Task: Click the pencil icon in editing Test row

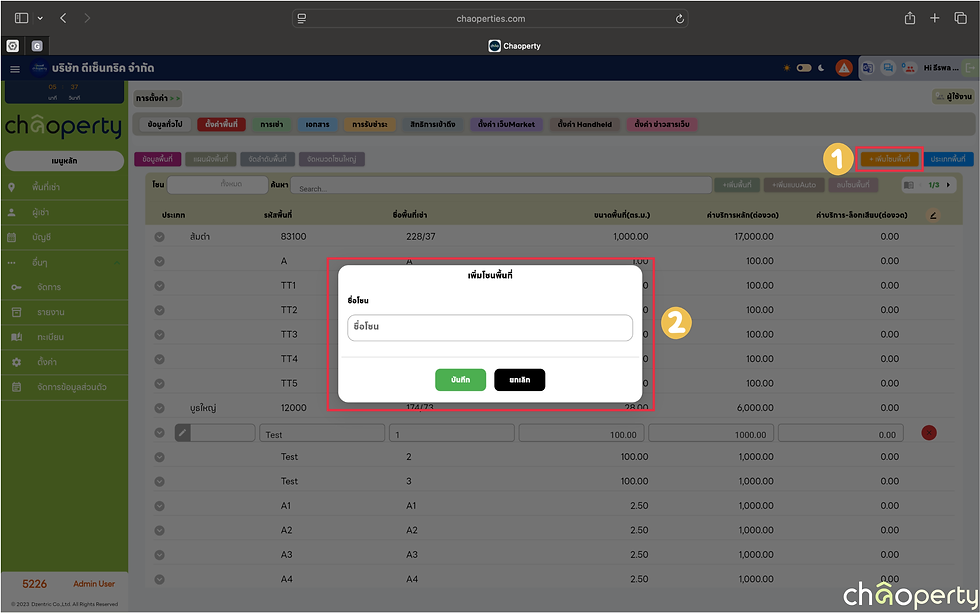Action: click(182, 432)
